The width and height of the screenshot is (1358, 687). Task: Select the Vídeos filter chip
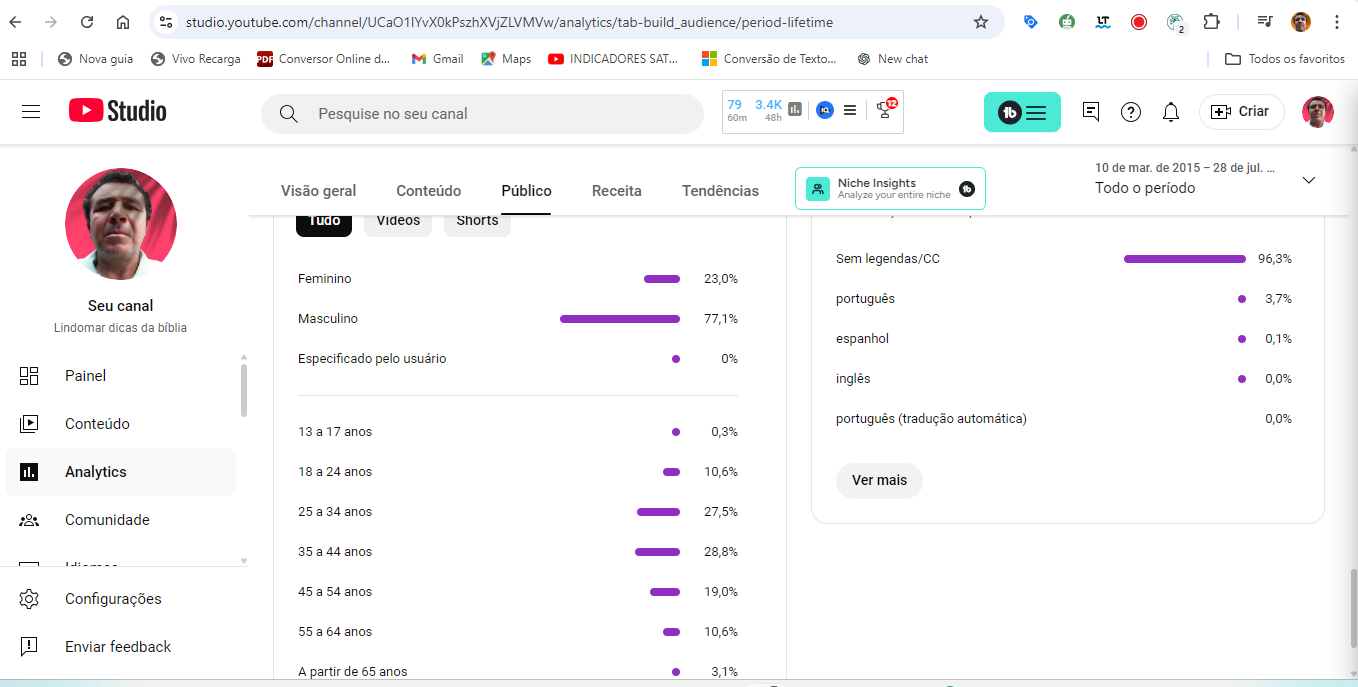click(398, 221)
